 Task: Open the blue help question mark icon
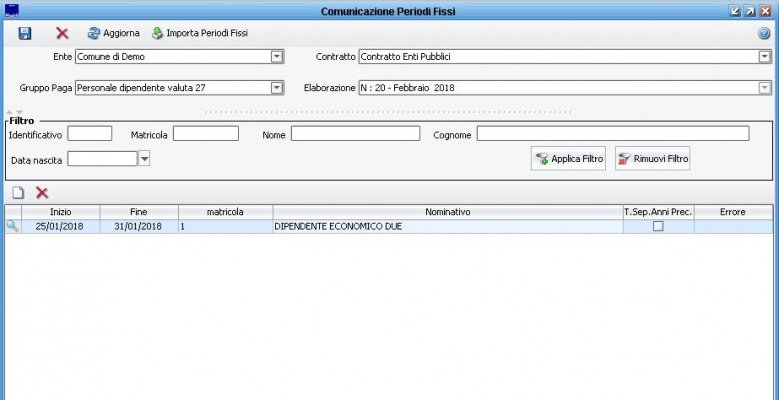764,33
